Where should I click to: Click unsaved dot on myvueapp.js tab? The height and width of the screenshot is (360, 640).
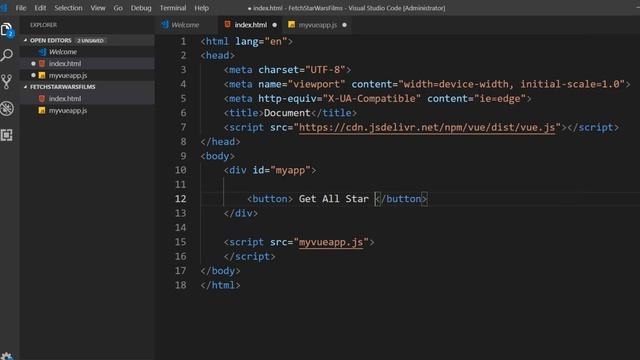344,25
